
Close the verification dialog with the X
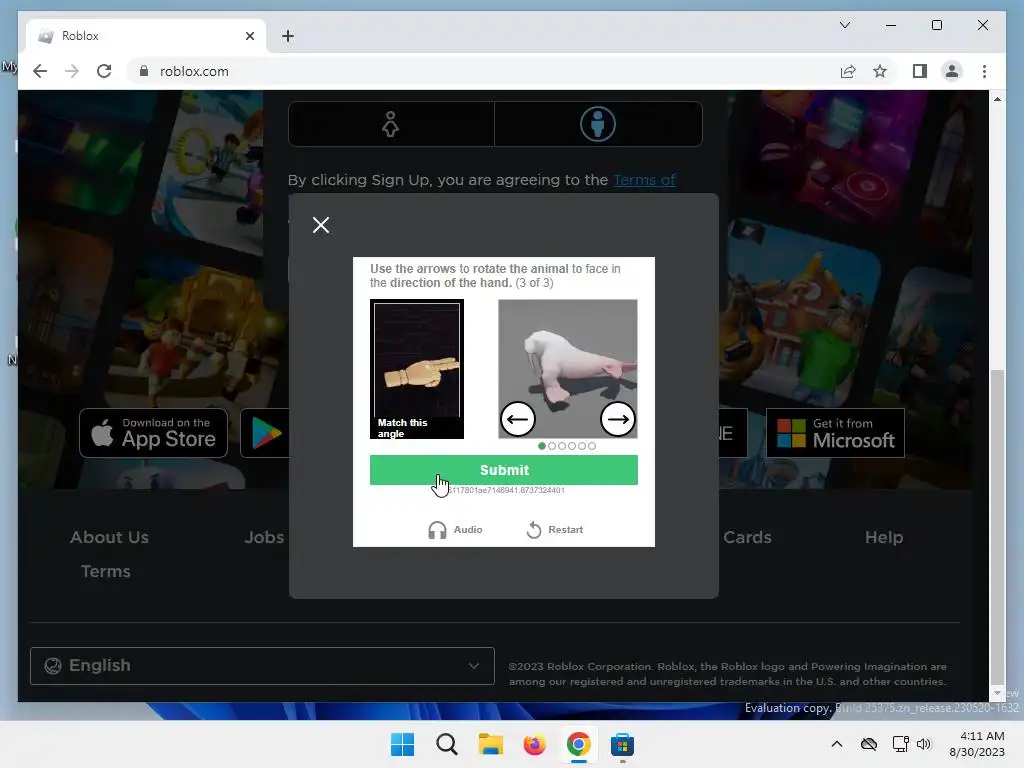tap(321, 225)
